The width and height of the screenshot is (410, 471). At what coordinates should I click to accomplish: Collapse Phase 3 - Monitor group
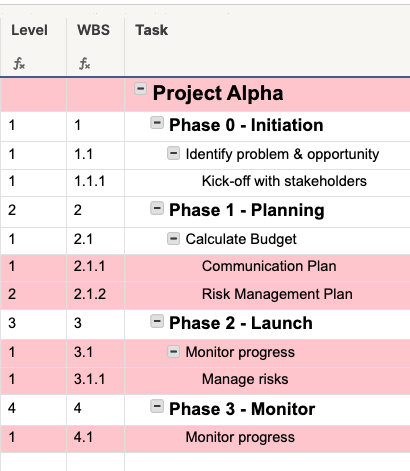click(157, 407)
